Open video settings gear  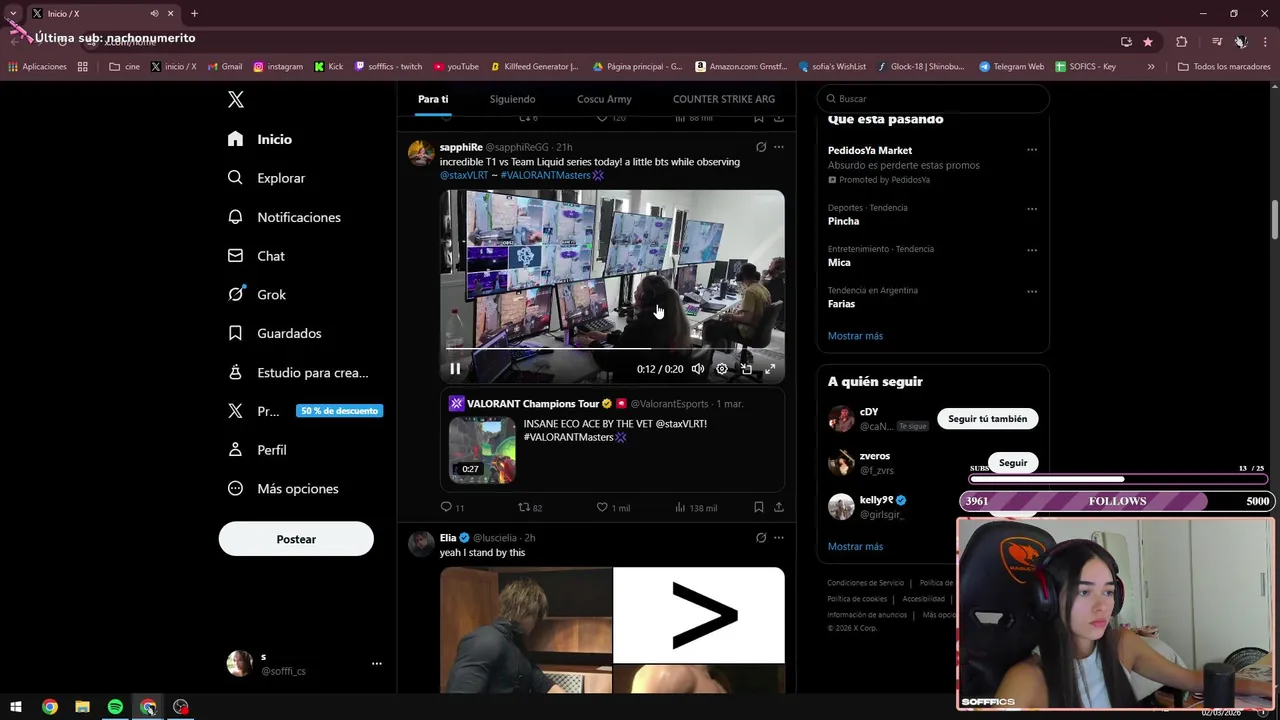pyautogui.click(x=722, y=369)
